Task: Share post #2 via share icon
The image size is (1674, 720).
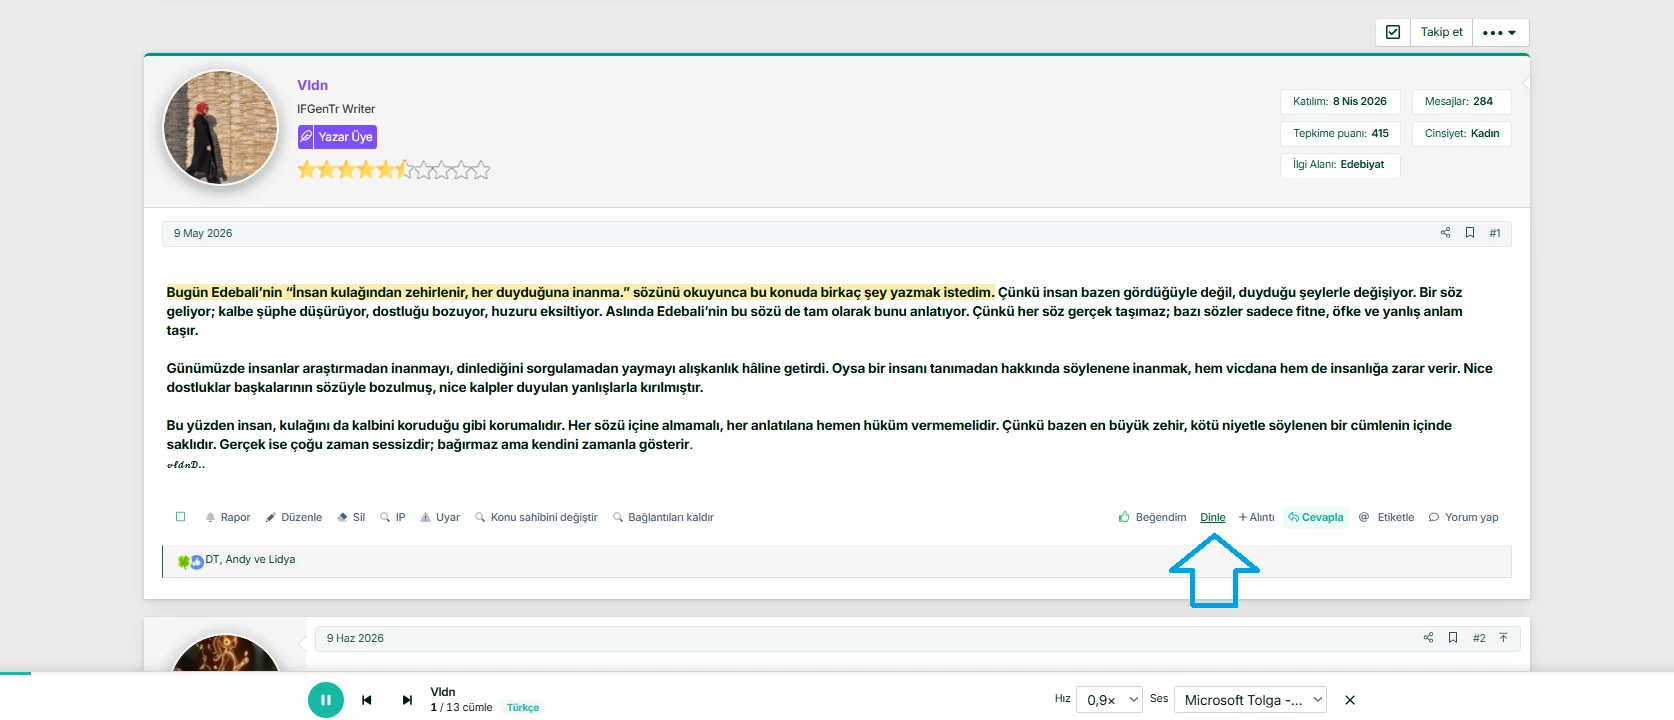Action: click(1428, 638)
